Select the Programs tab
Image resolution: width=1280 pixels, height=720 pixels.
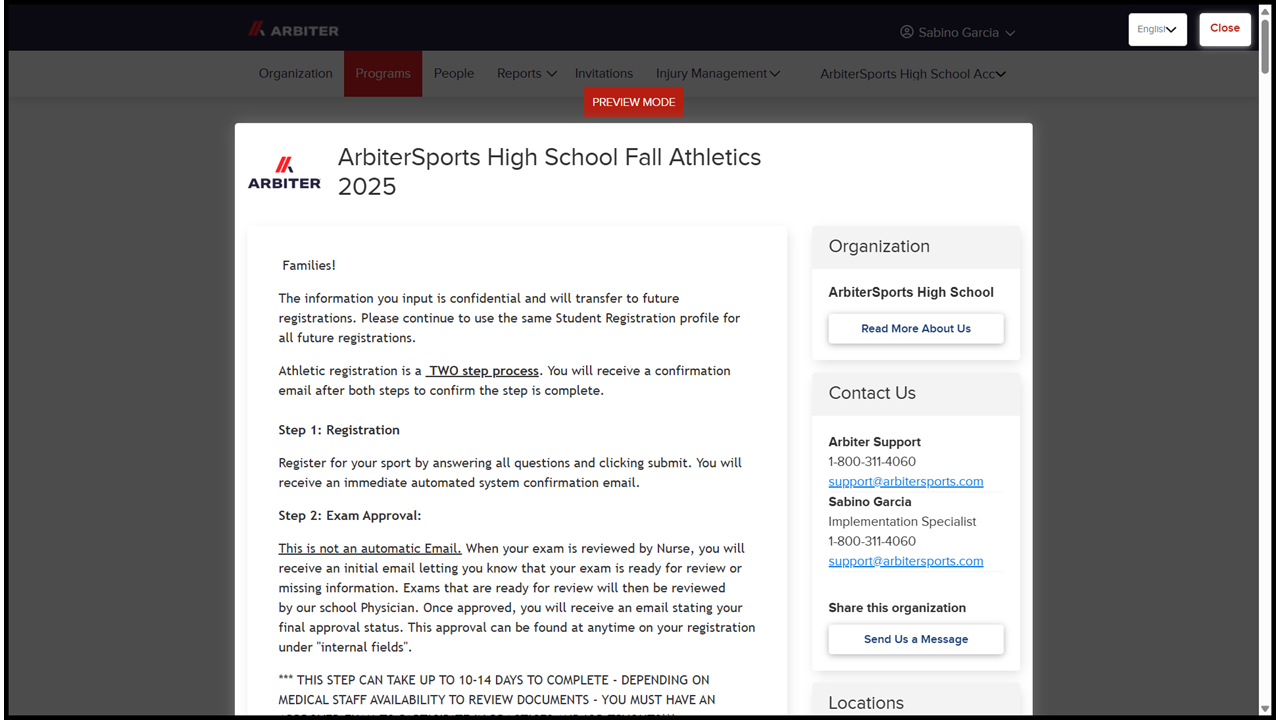coord(383,74)
